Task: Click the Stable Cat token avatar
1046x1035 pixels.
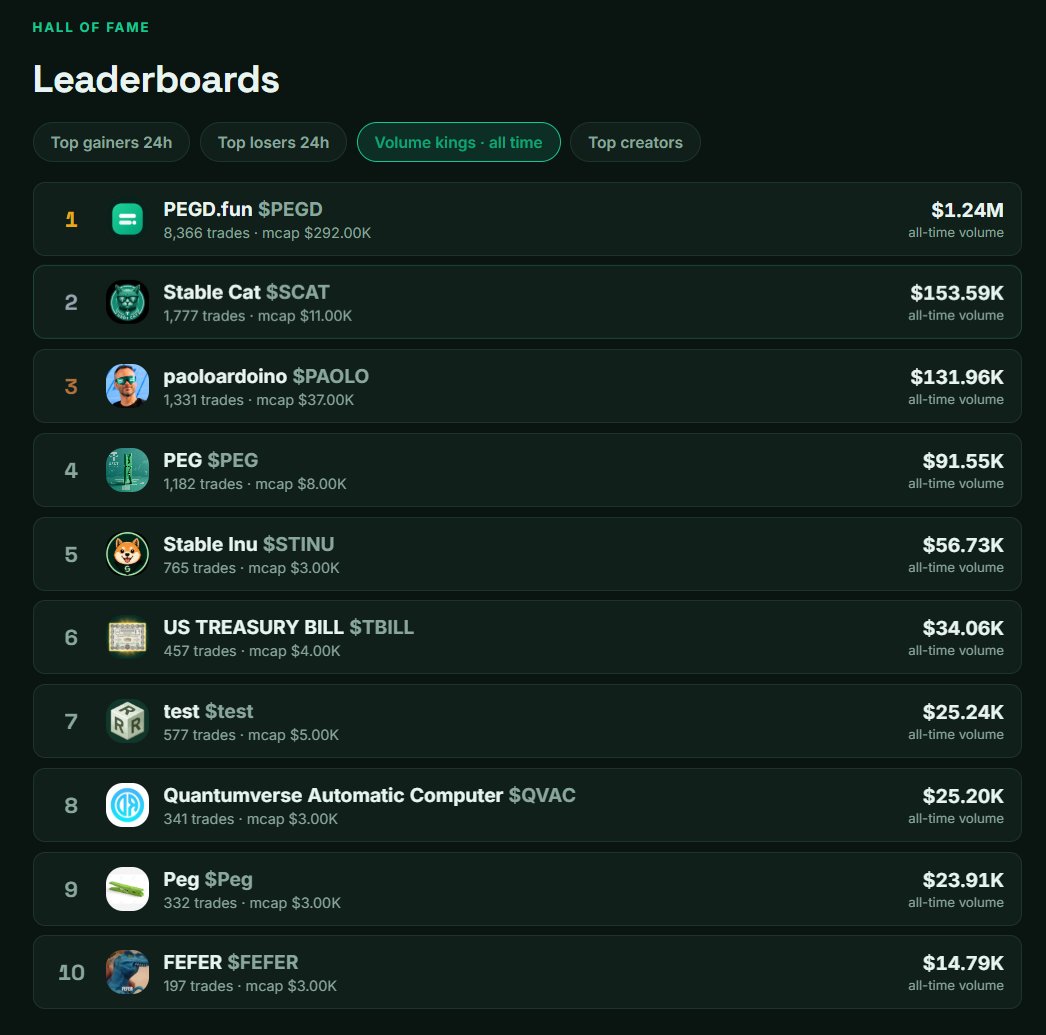Action: [127, 302]
